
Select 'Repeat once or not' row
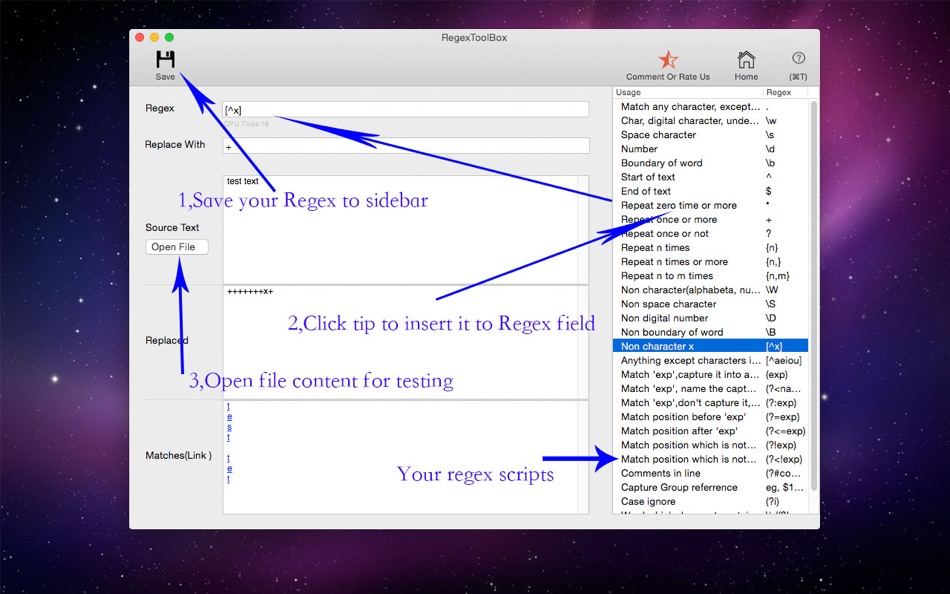point(710,233)
